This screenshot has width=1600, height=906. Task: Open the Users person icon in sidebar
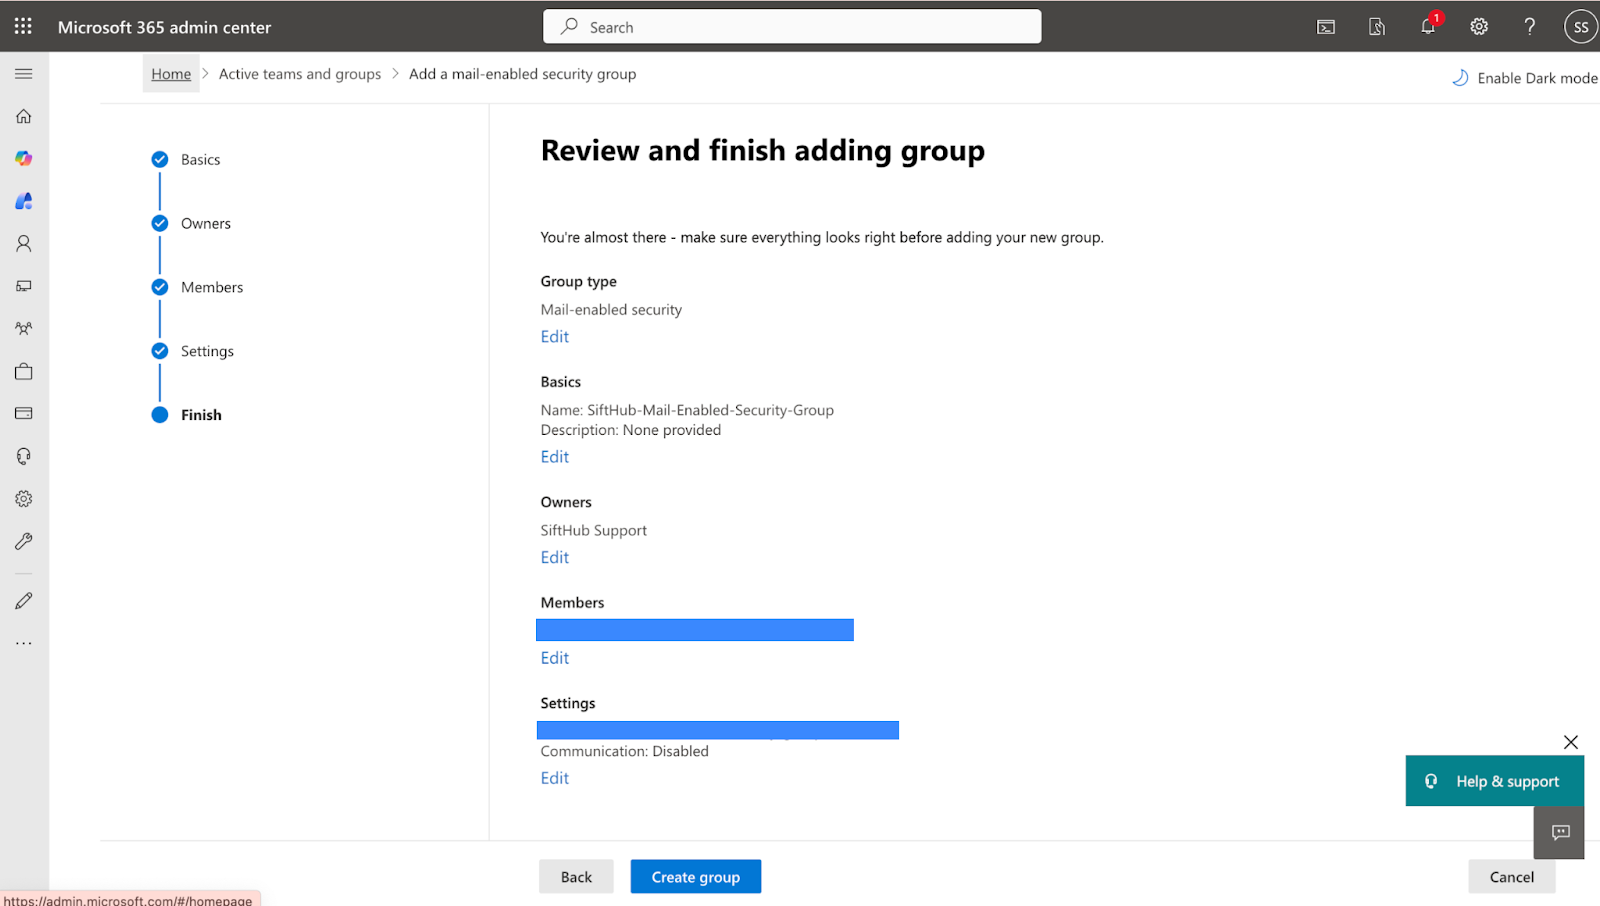(24, 243)
